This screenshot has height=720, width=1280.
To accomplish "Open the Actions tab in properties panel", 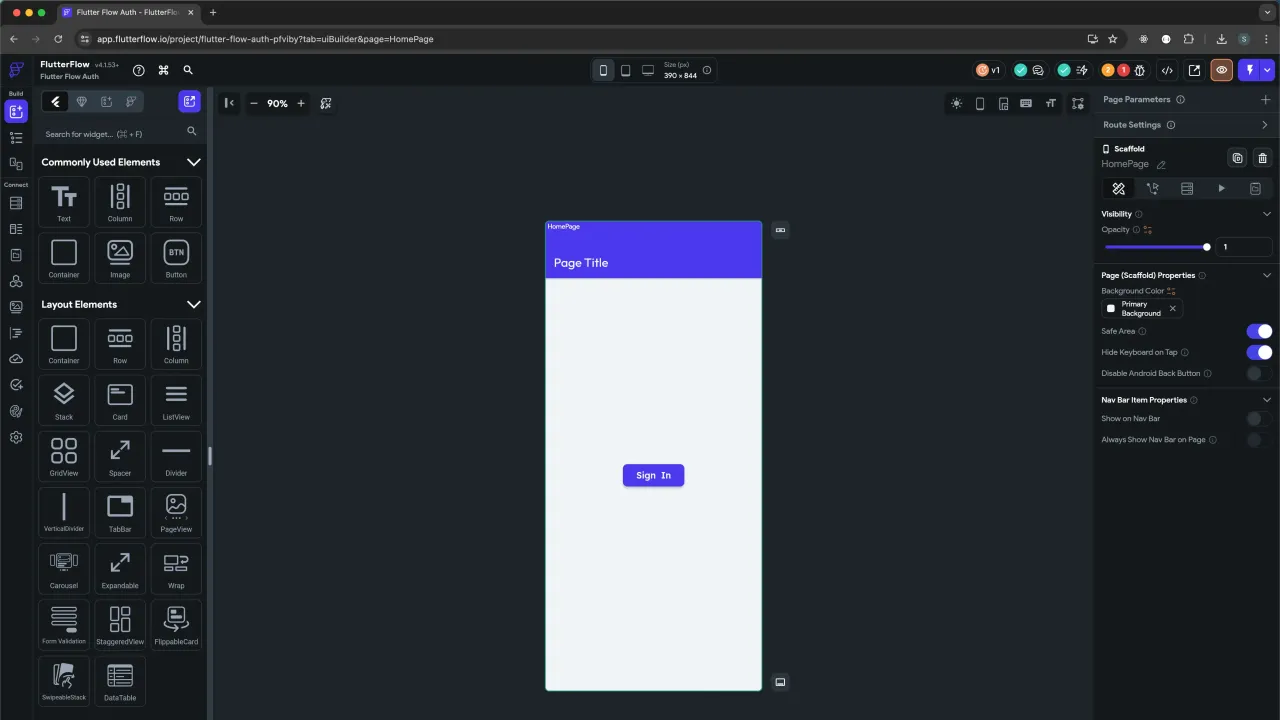I will (x=1152, y=188).
